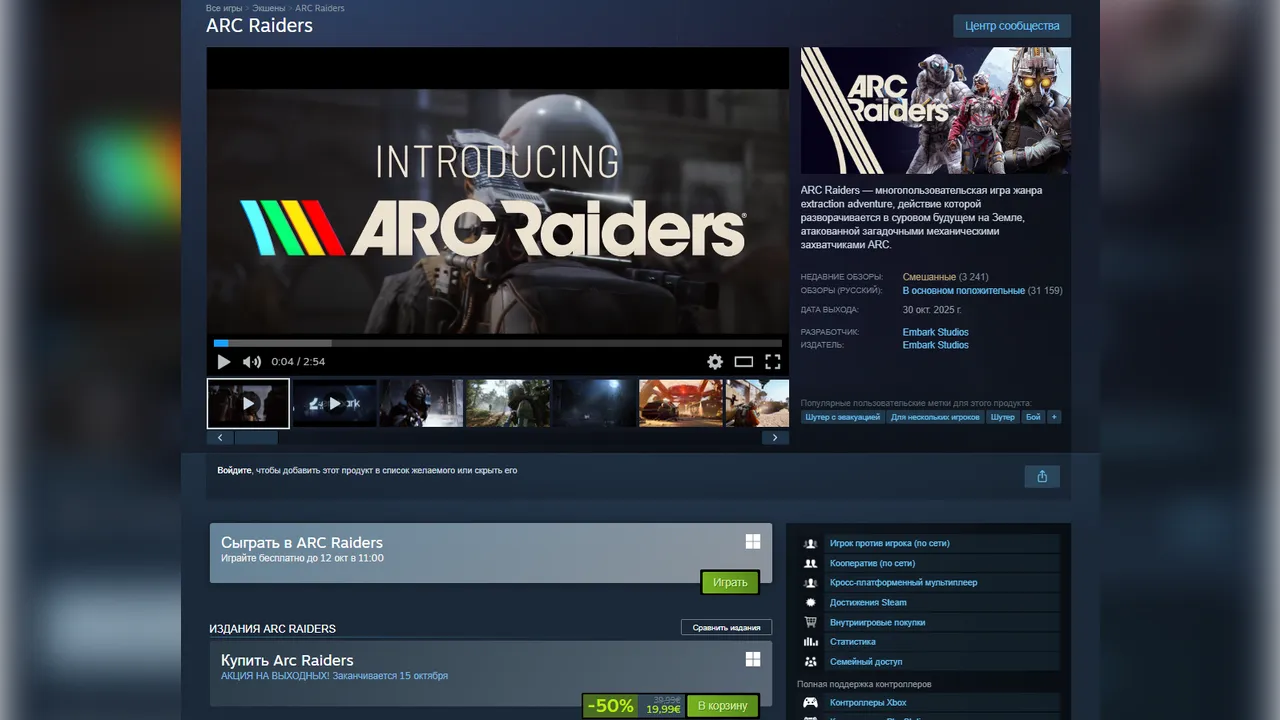
Task: Open В основном положительные reviews link
Action: [x=964, y=291]
